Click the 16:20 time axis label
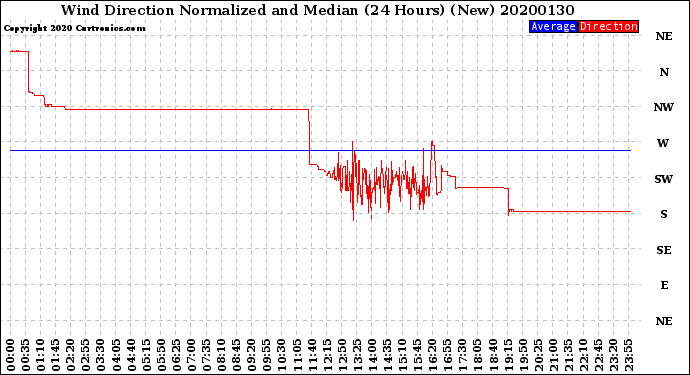This screenshot has height=375, width=690. 433,355
